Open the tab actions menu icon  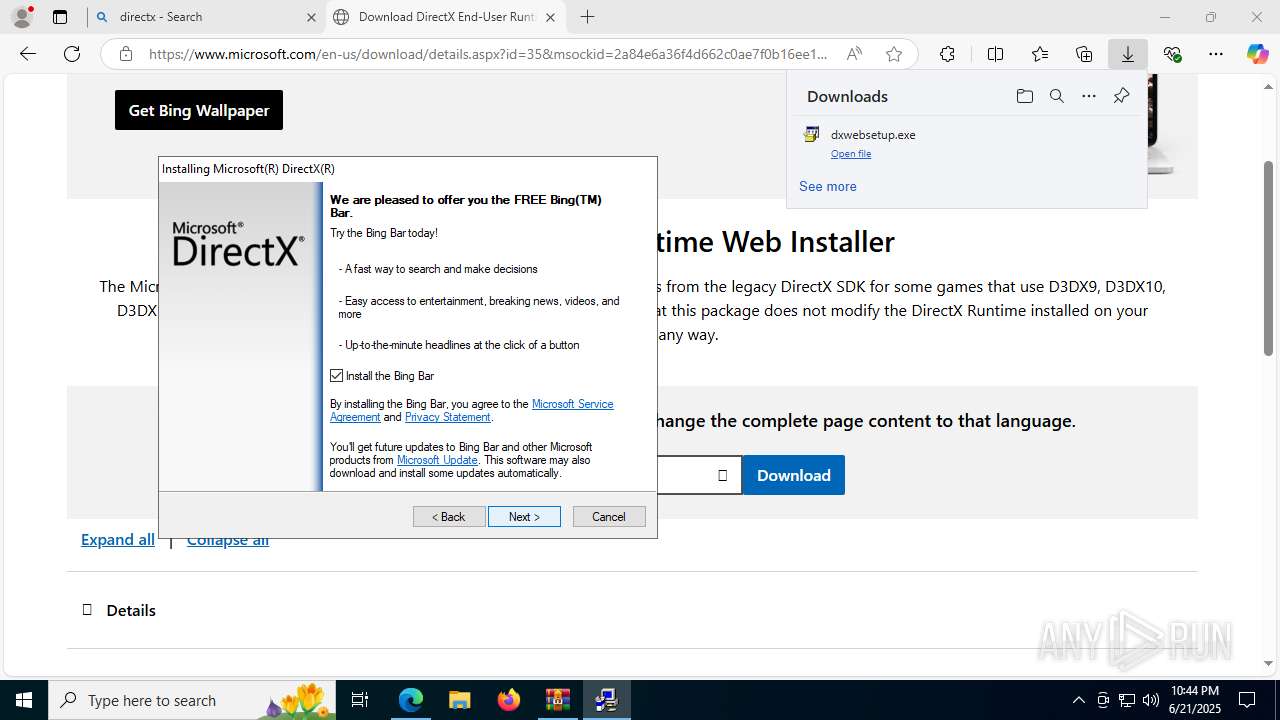[x=60, y=17]
